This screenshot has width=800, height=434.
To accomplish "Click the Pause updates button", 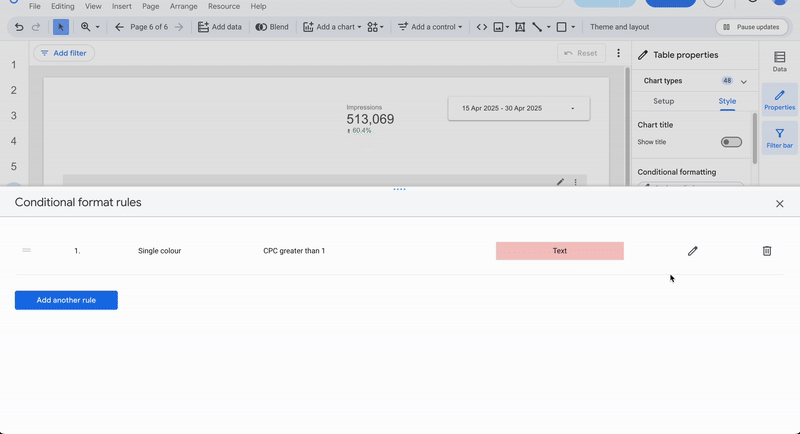I will pyautogui.click(x=752, y=27).
